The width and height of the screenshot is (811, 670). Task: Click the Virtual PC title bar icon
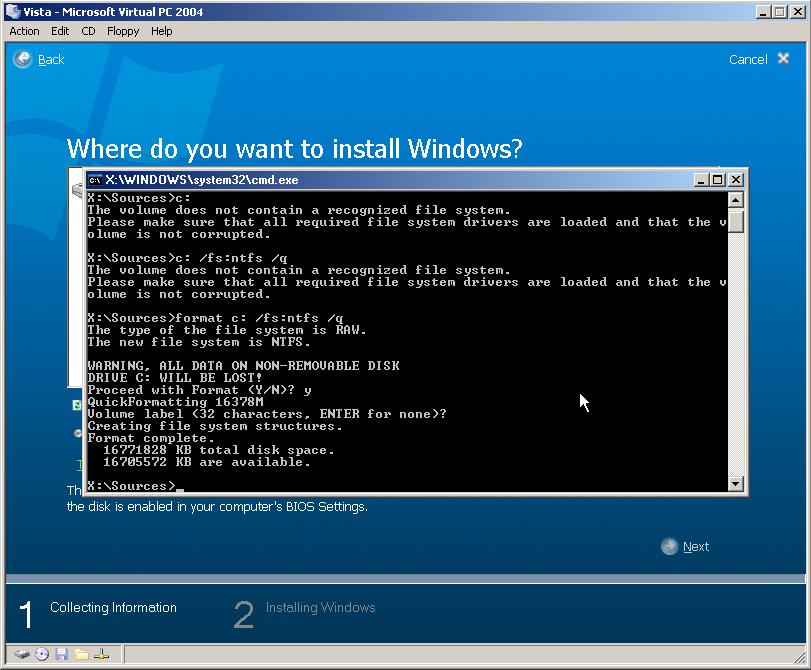click(12, 11)
